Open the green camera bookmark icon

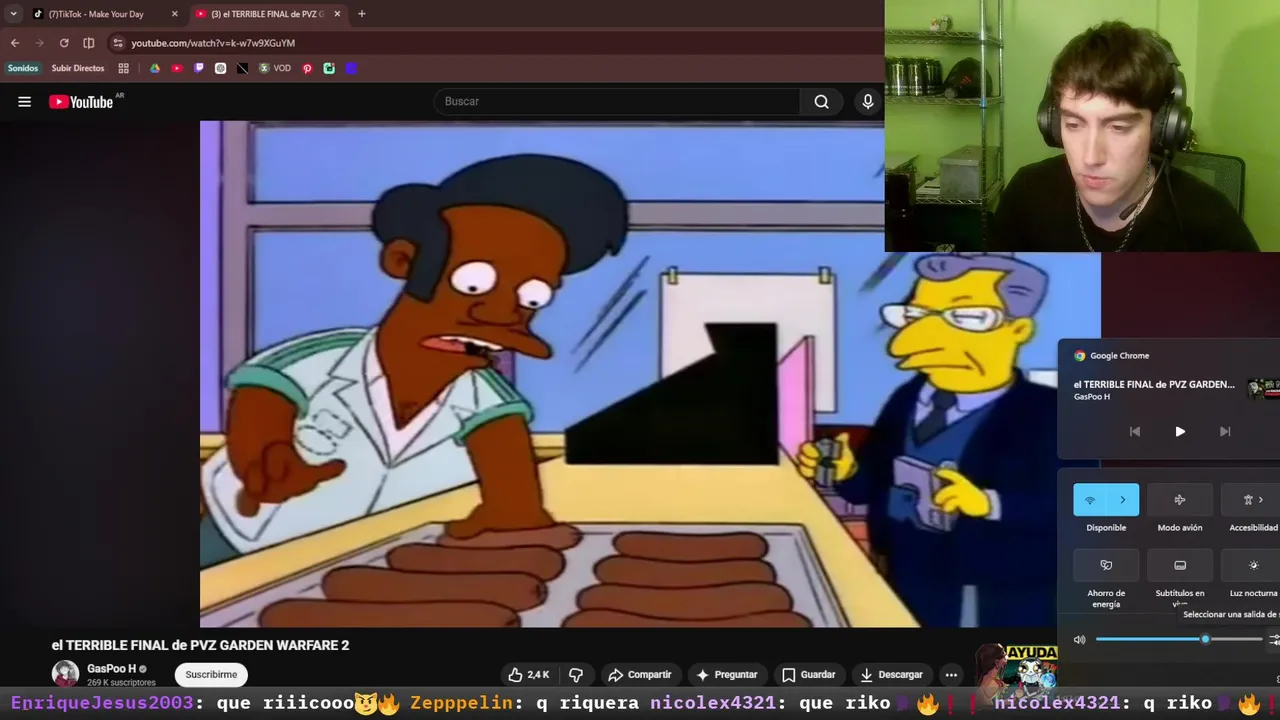point(329,68)
